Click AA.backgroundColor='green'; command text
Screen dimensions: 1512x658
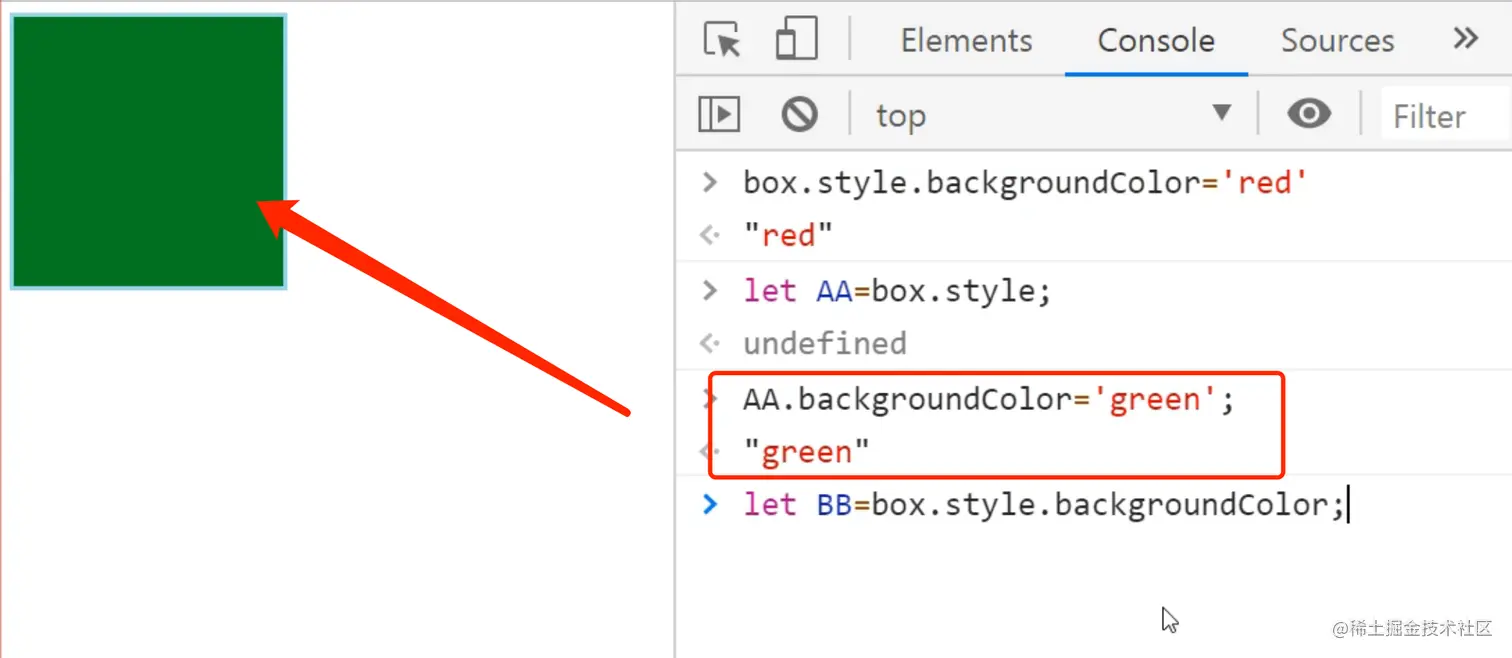(x=989, y=400)
